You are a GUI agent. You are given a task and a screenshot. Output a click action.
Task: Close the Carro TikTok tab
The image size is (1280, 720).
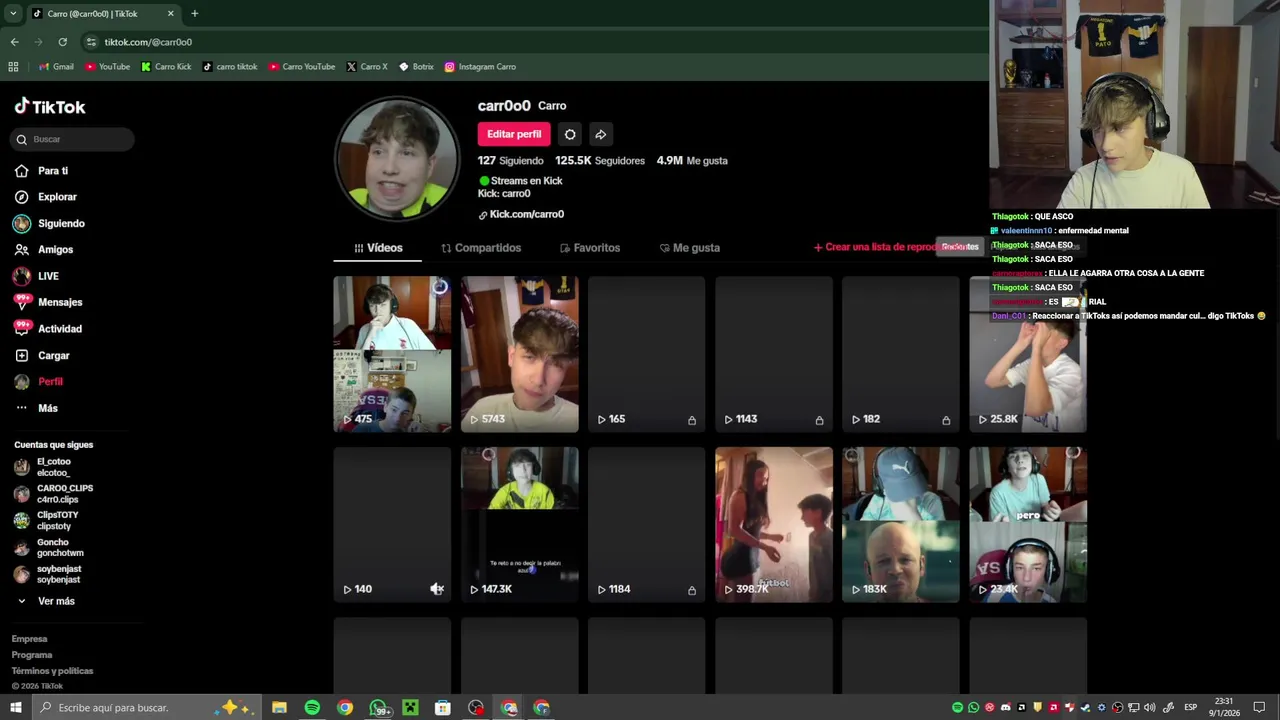(x=170, y=13)
